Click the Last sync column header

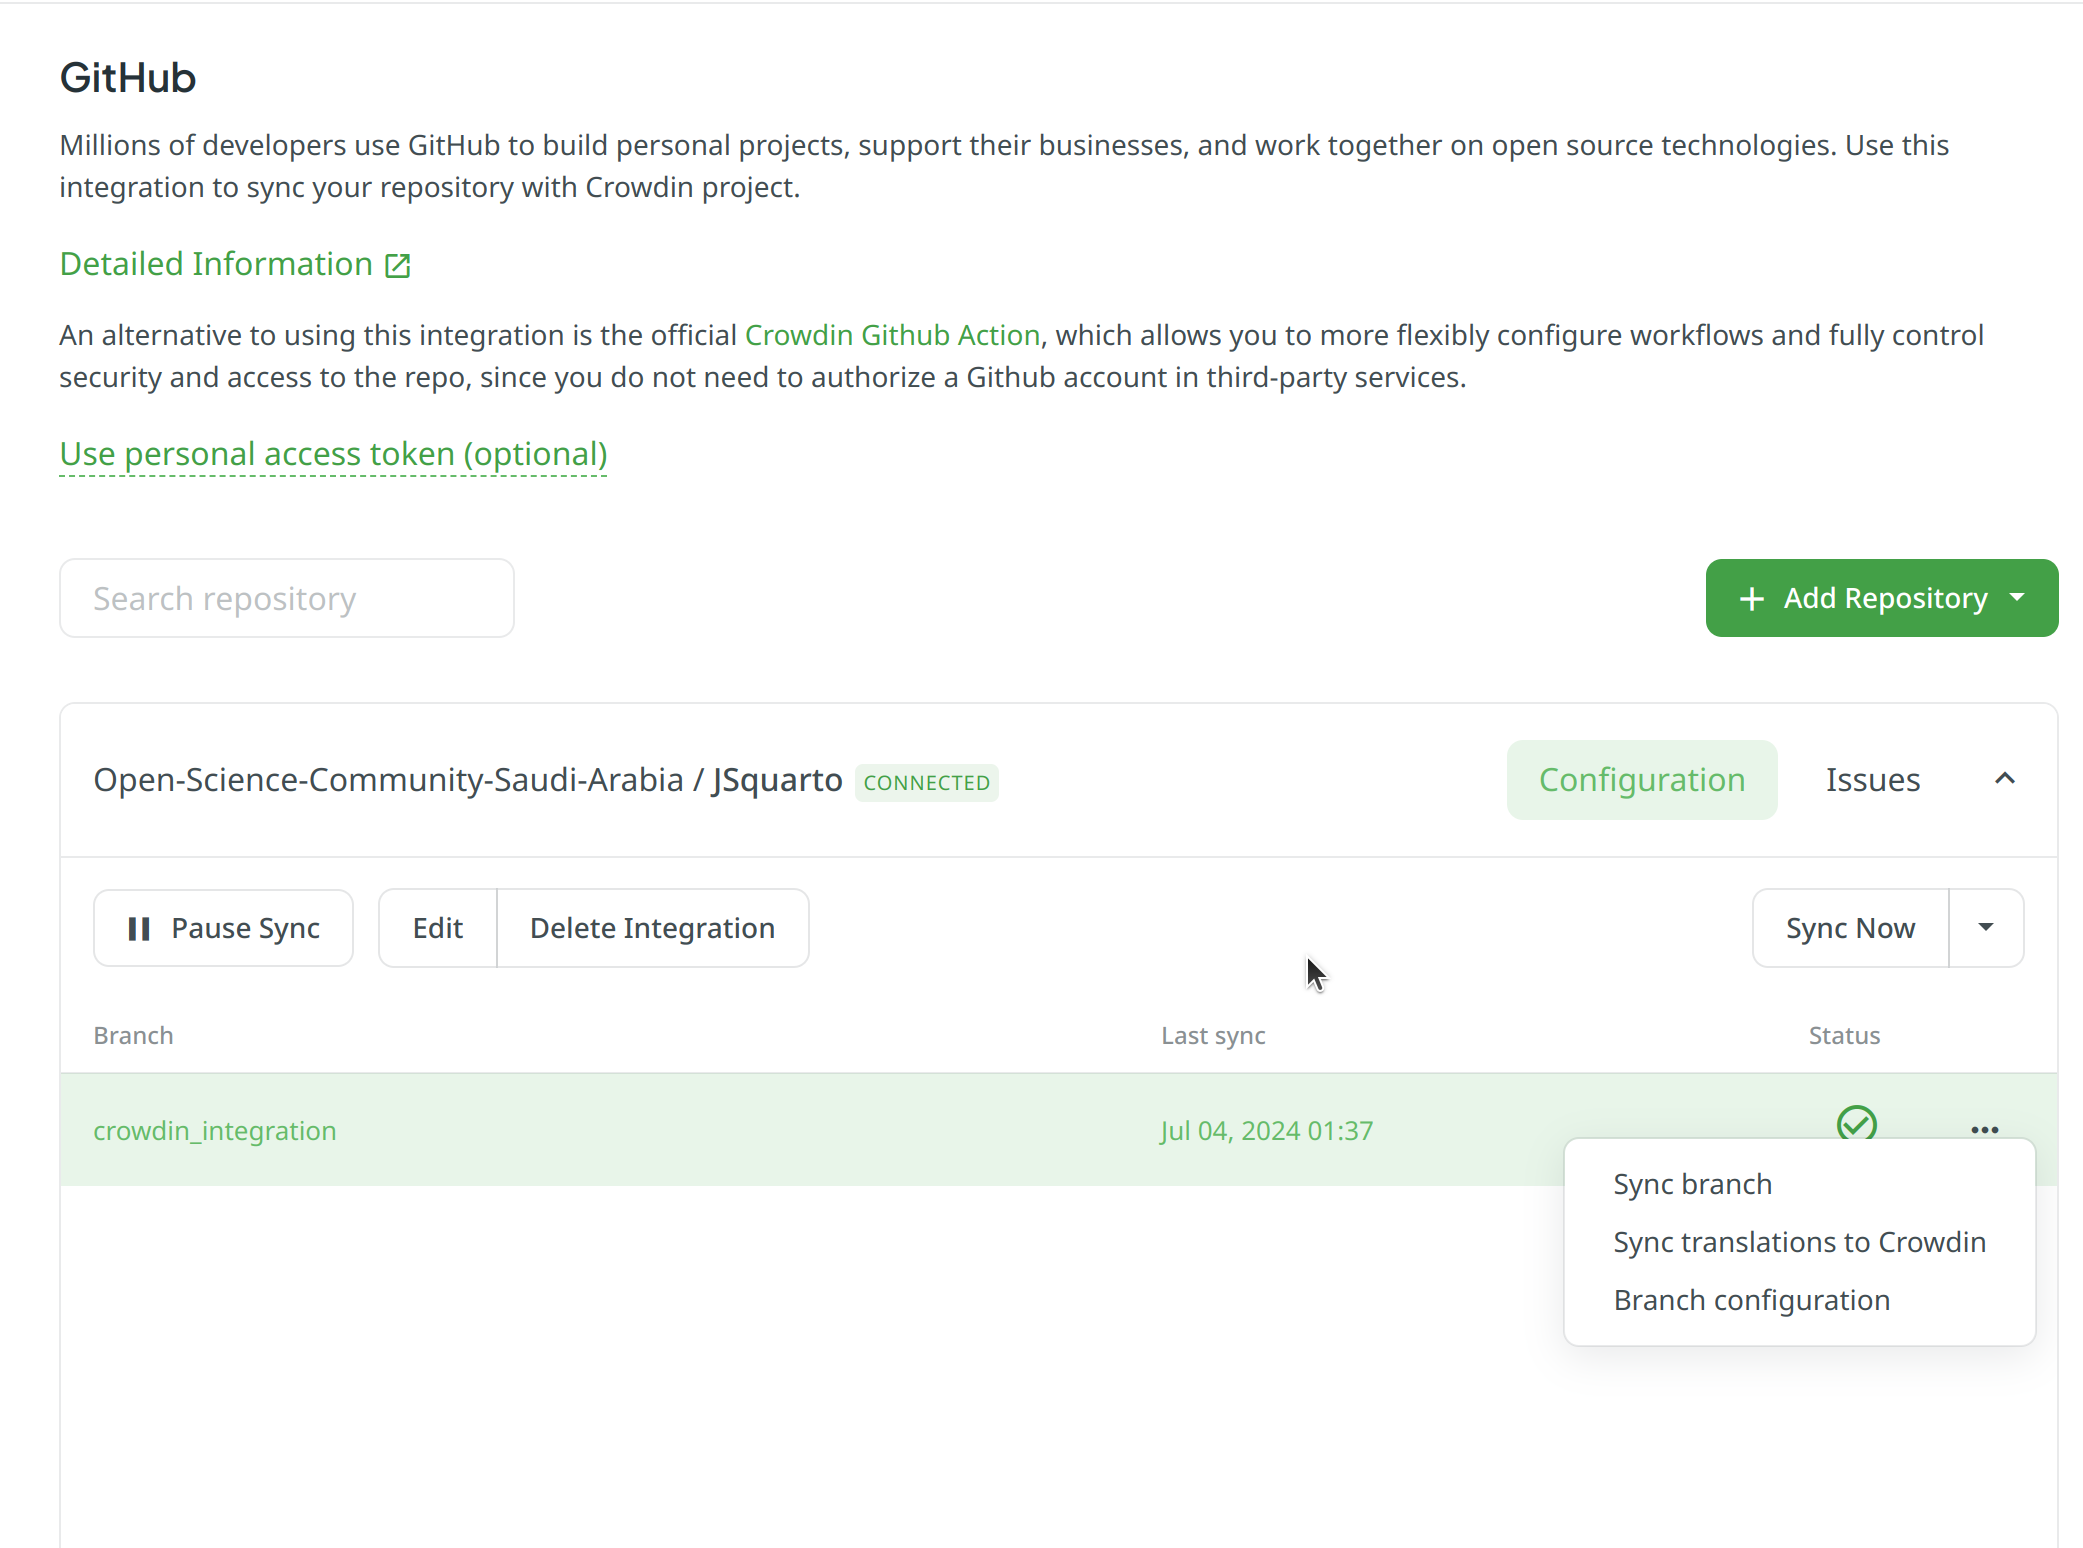click(x=1213, y=1036)
